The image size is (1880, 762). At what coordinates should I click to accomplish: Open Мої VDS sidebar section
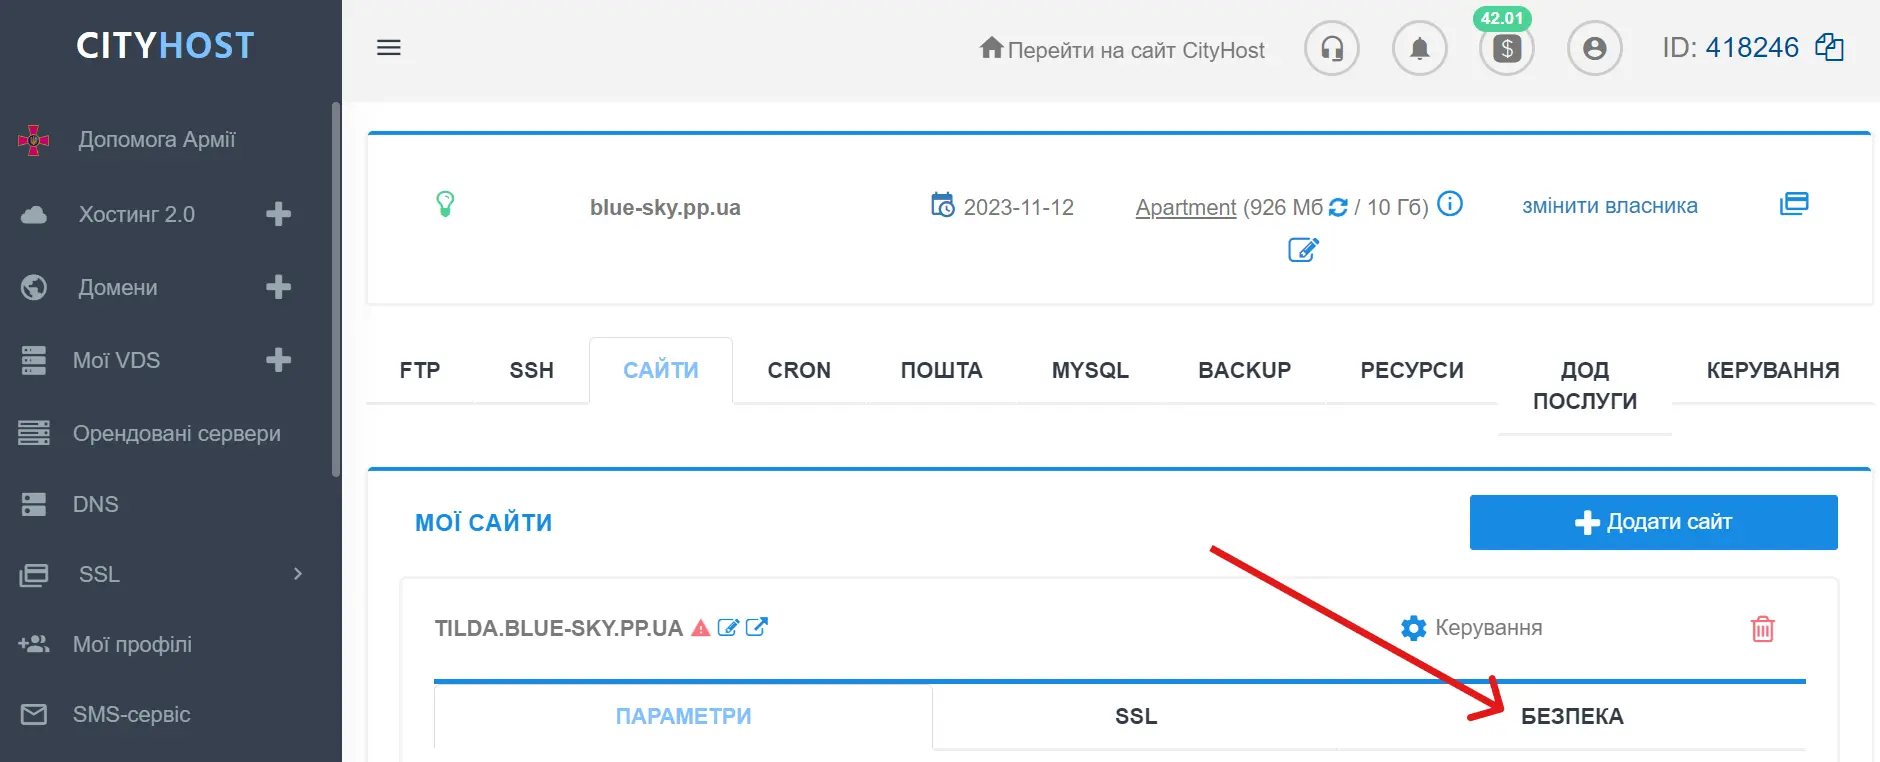pyautogui.click(x=116, y=360)
